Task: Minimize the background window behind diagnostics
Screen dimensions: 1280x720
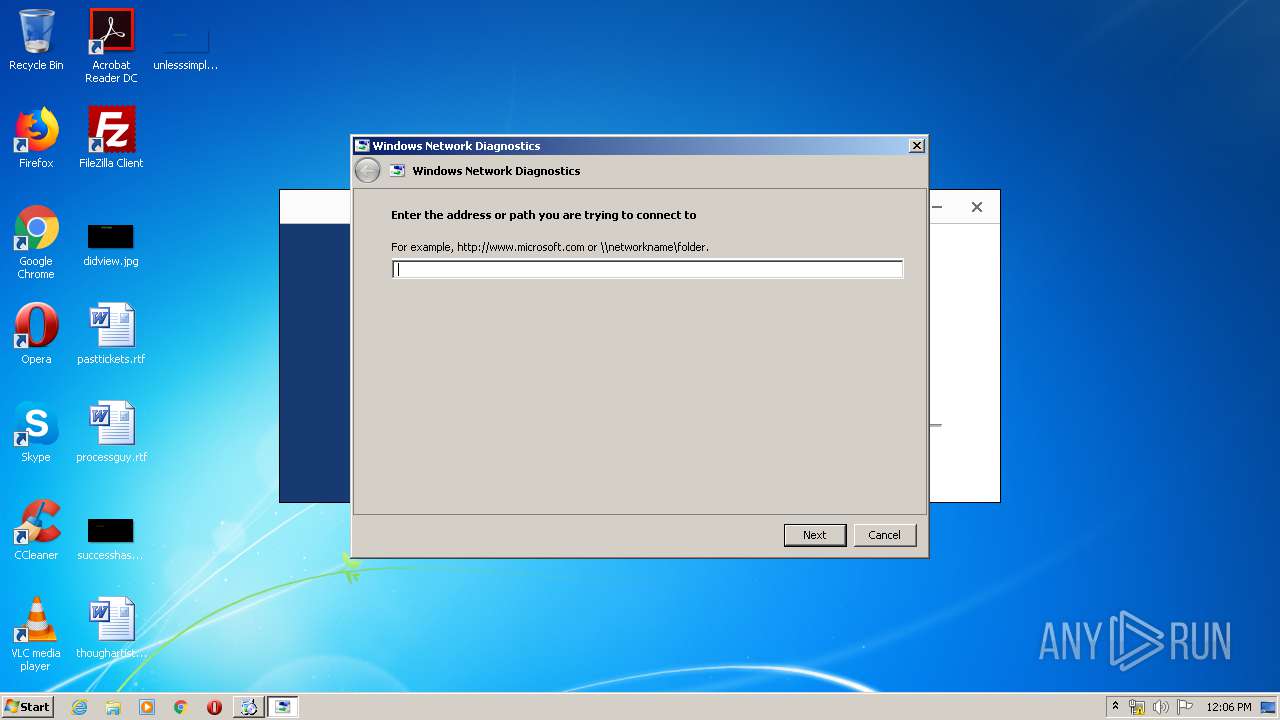Action: click(x=937, y=207)
